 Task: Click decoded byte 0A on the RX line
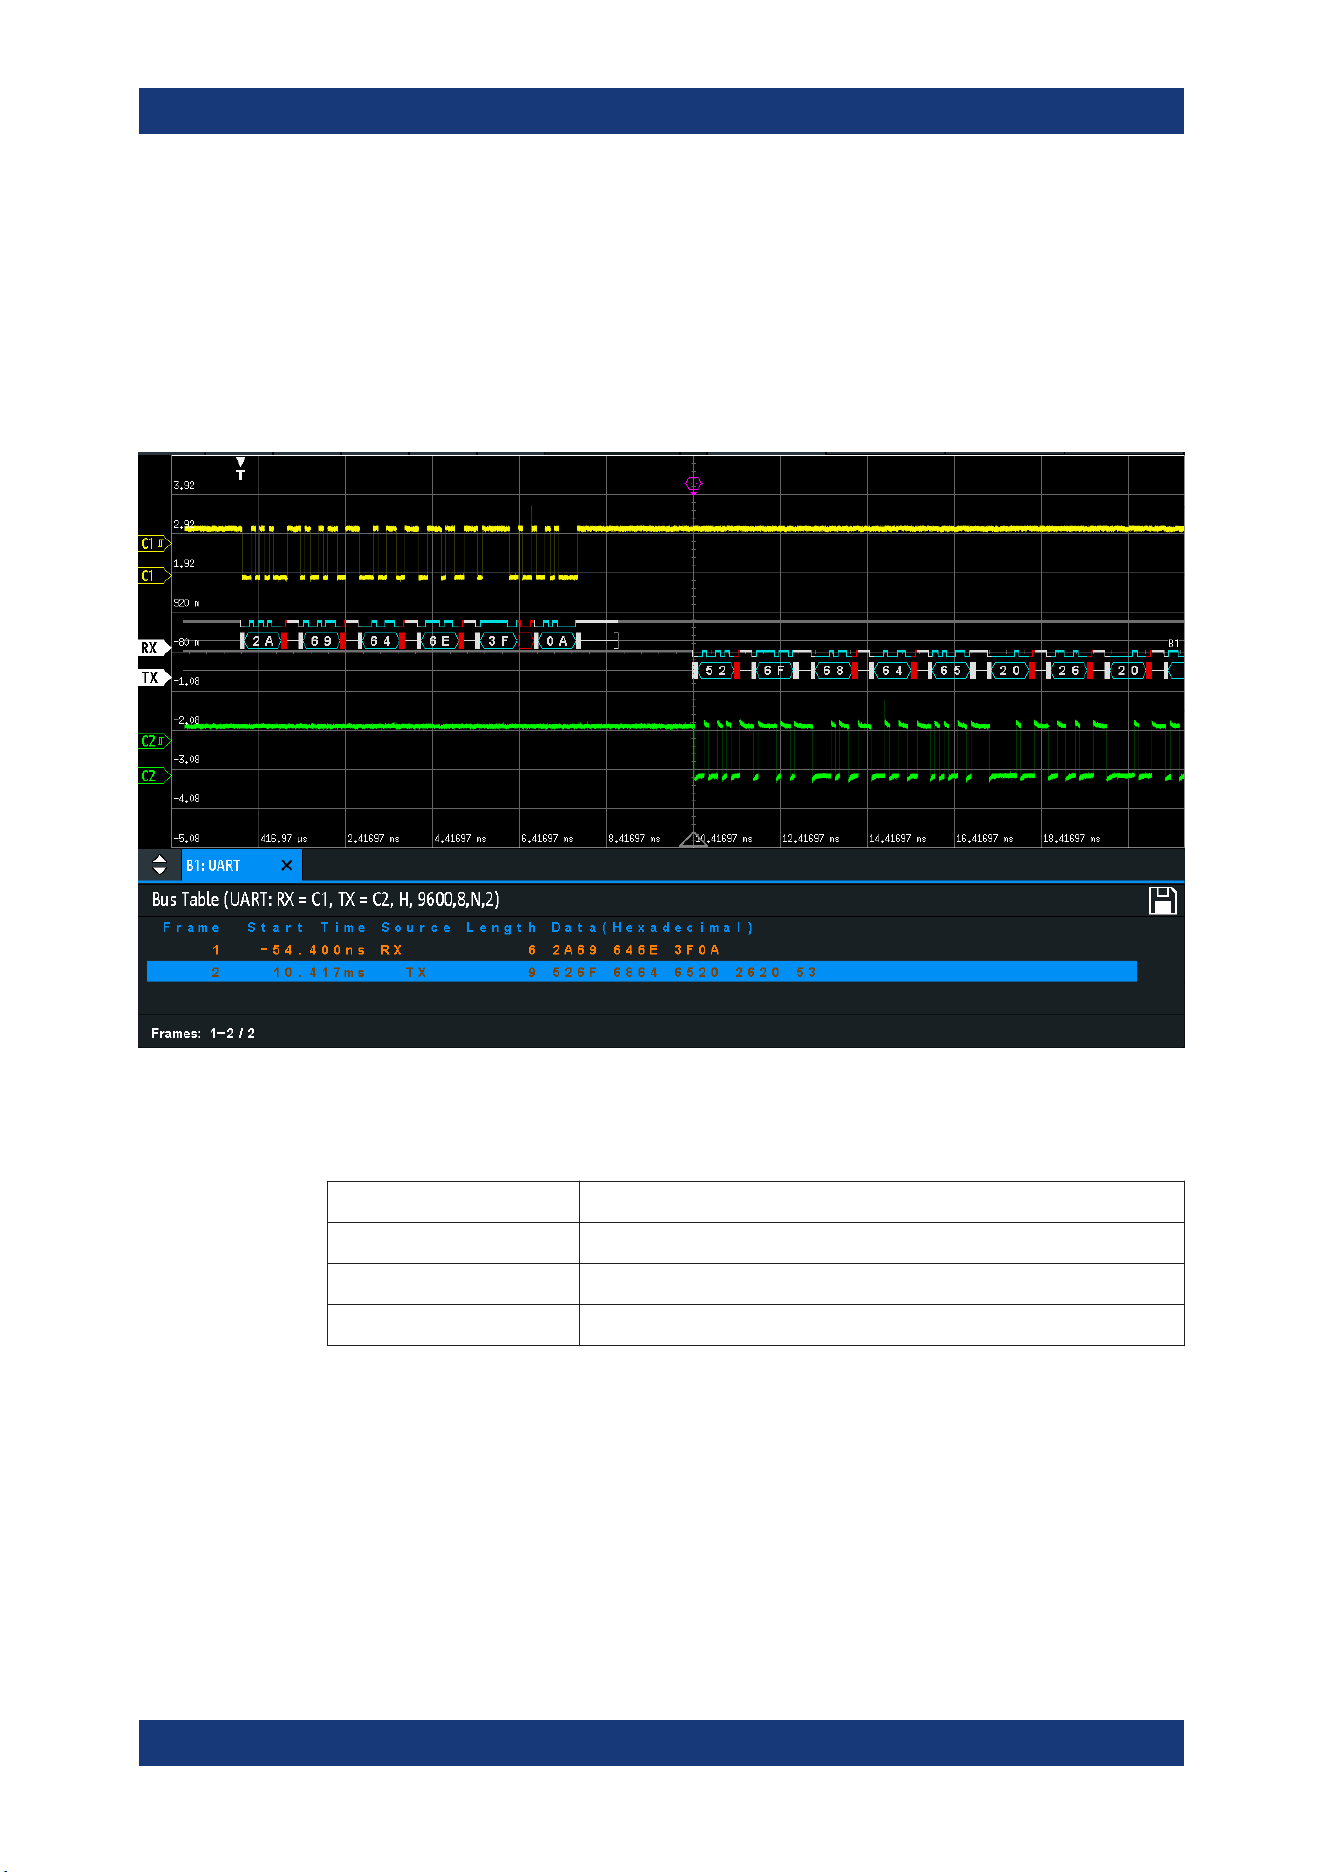click(x=557, y=641)
